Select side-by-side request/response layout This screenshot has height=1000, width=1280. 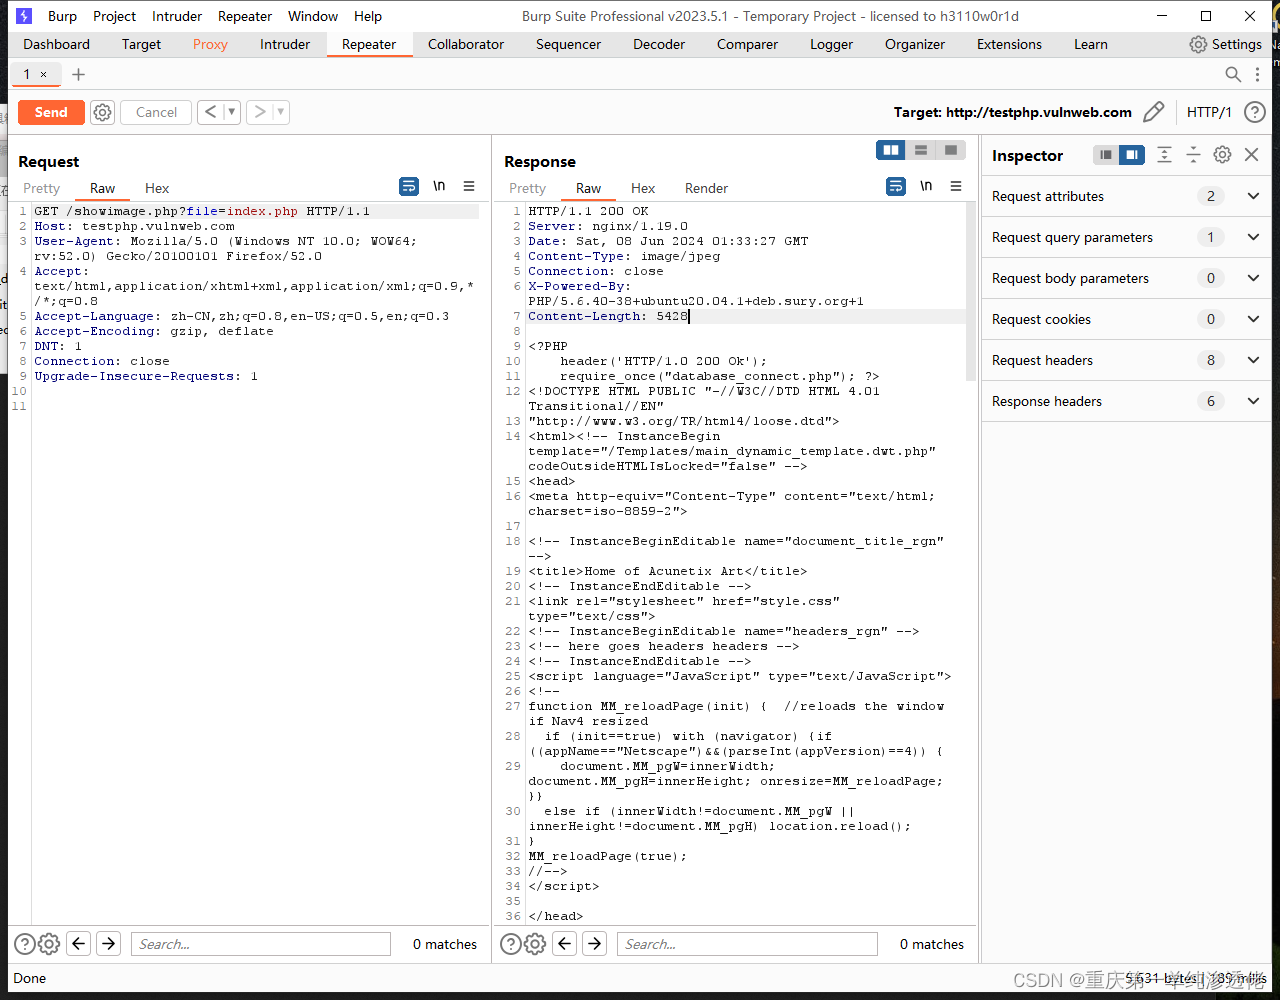891,150
